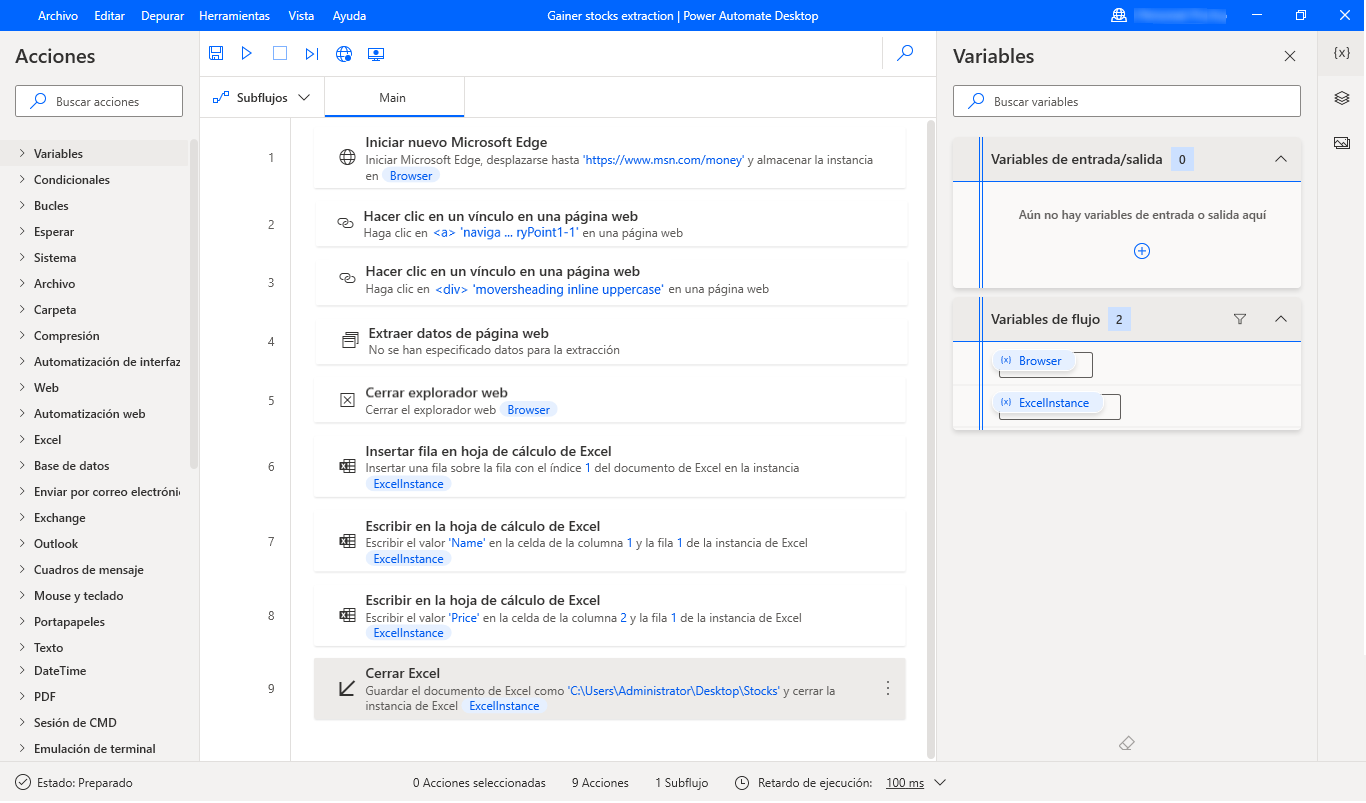Viewport: 1366px width, 803px height.
Task: Open the user account icon in title bar
Action: click(x=1118, y=15)
